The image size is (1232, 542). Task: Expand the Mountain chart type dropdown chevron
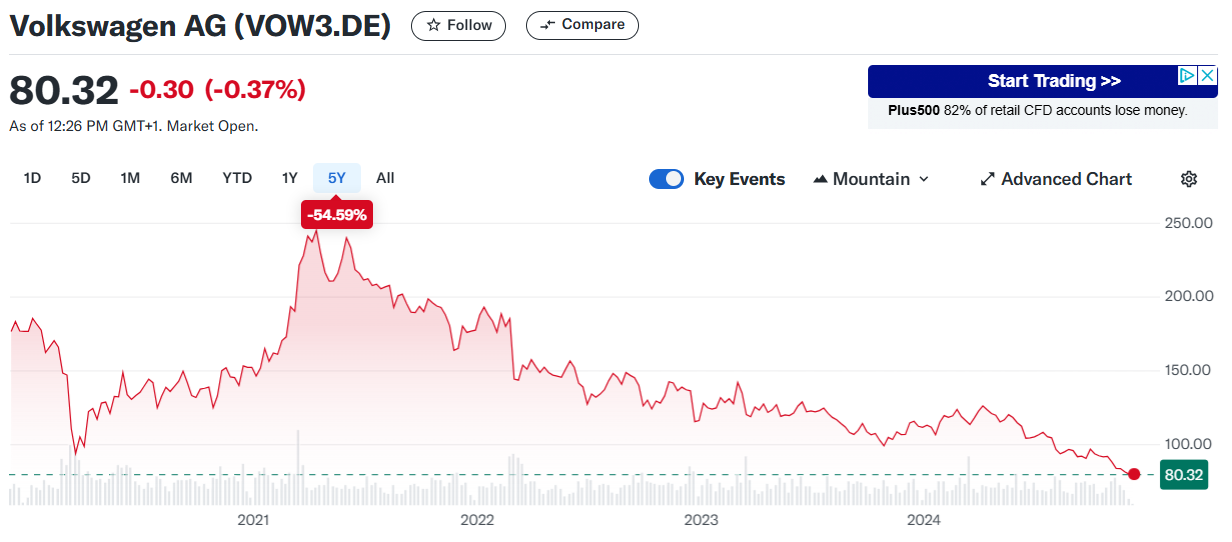coord(923,179)
